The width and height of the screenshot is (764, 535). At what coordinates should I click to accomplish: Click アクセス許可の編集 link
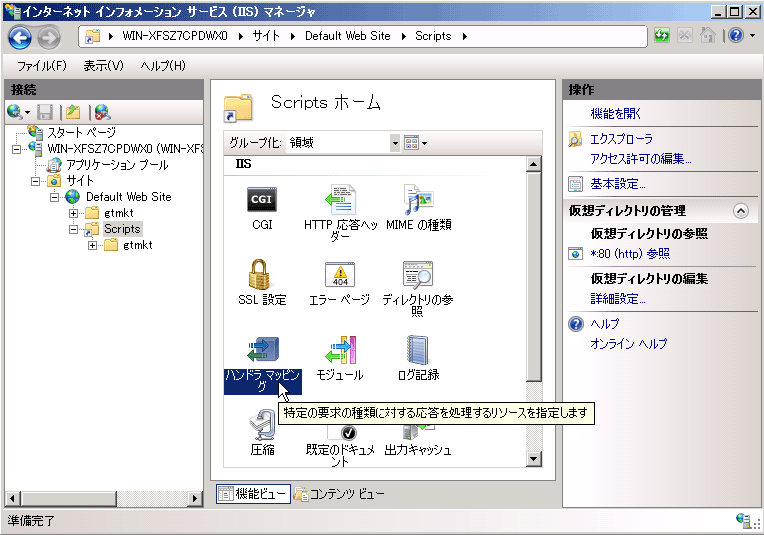(x=640, y=159)
